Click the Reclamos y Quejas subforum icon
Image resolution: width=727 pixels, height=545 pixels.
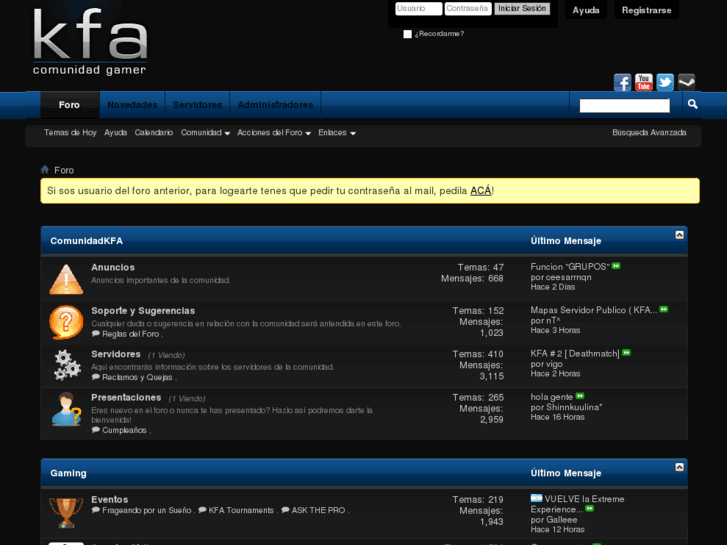coord(96,377)
